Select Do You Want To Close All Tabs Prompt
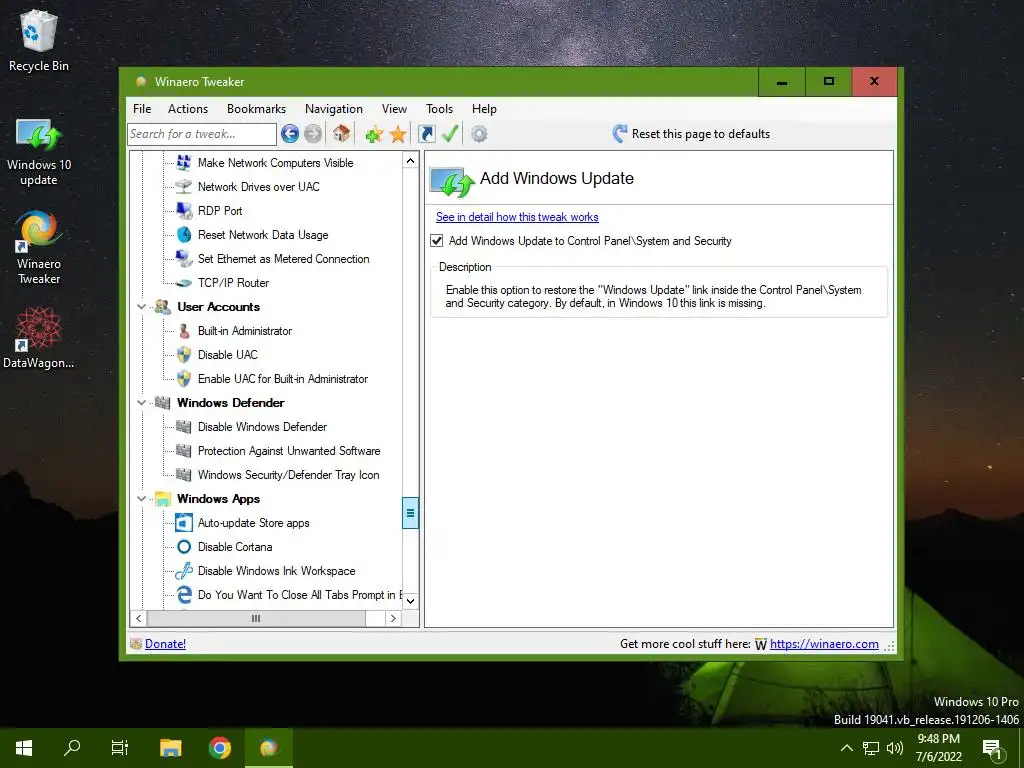Screen dimensions: 1024x768 pyautogui.click(x=299, y=595)
